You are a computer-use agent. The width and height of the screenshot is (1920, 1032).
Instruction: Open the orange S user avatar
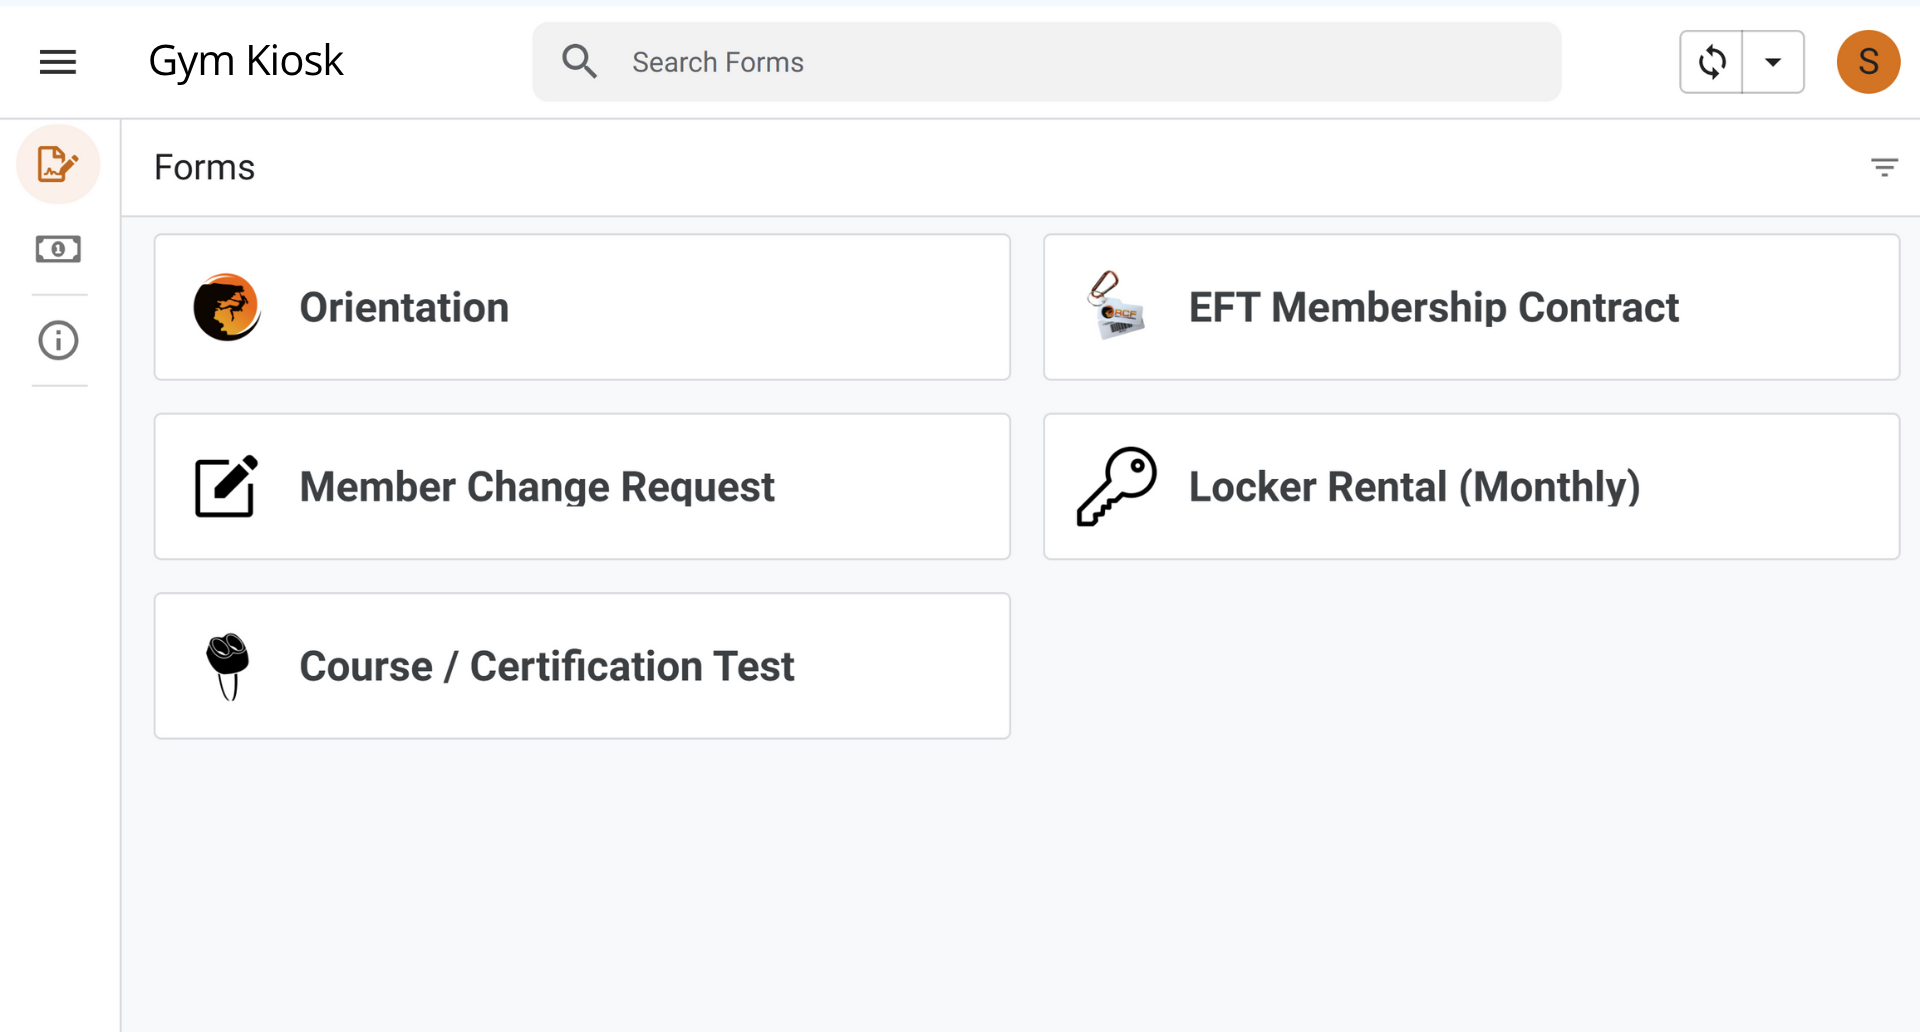pos(1868,62)
